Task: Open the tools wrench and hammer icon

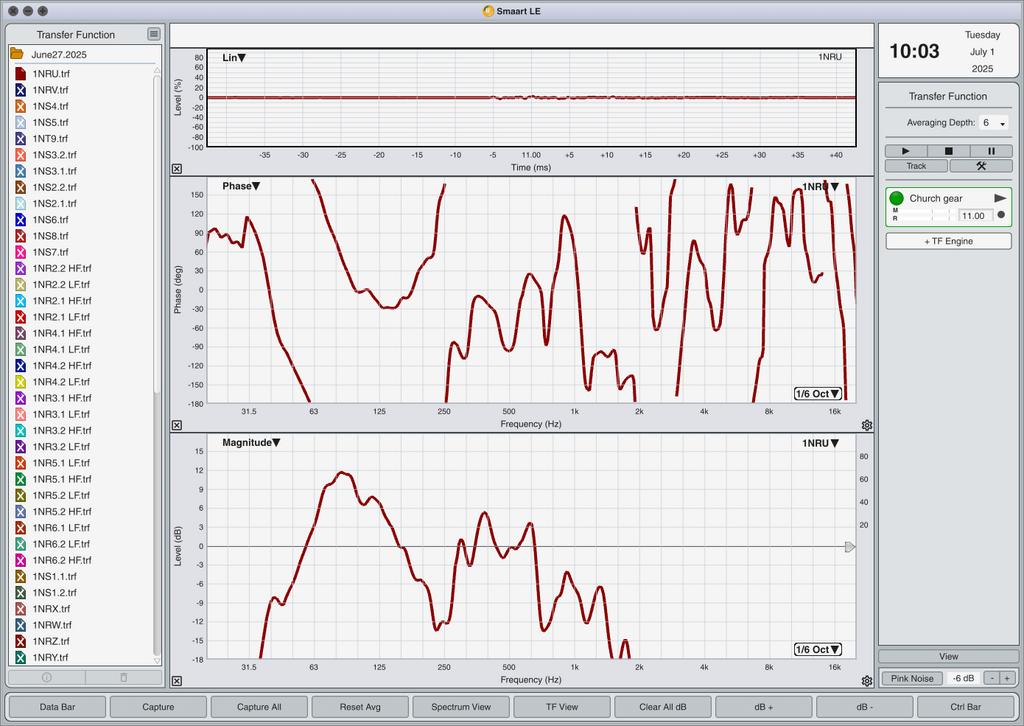Action: click(981, 166)
